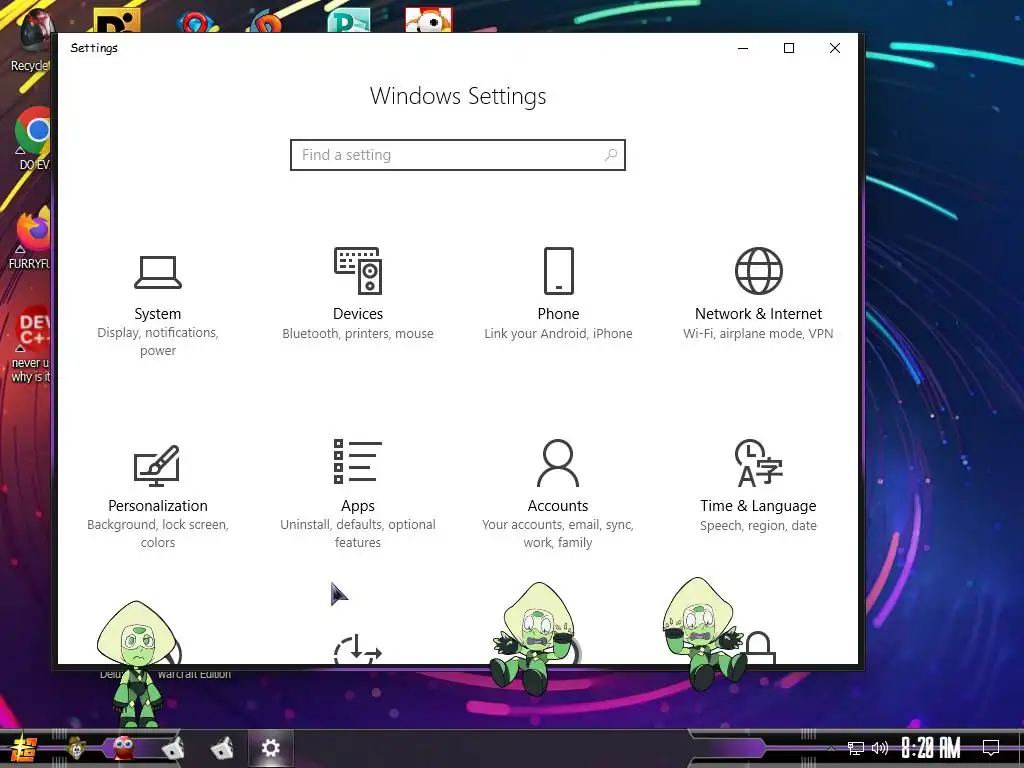The width and height of the screenshot is (1024, 768).
Task: Select the Chrome desktop shortcut
Action: 33,139
